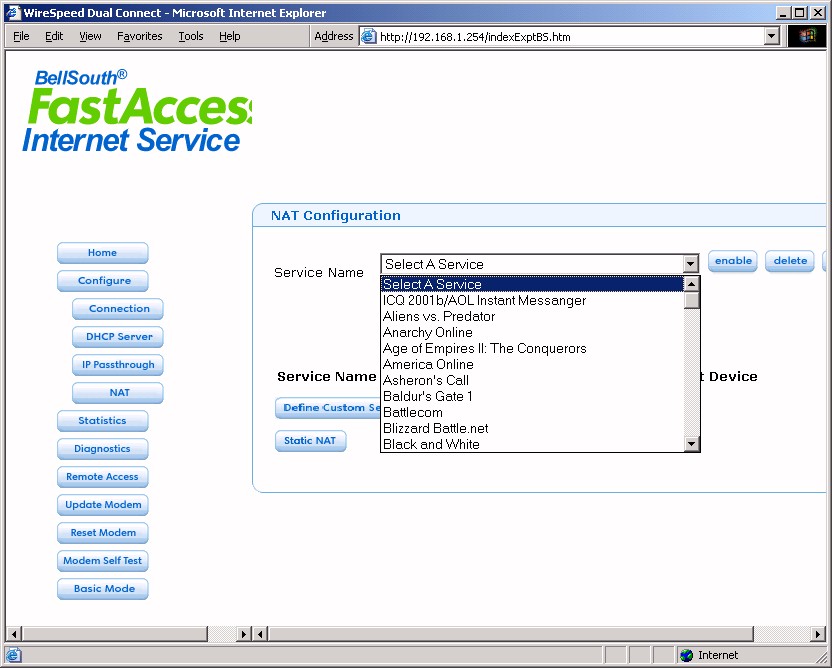Click the BellSouth FastAccess logo

tap(137, 111)
